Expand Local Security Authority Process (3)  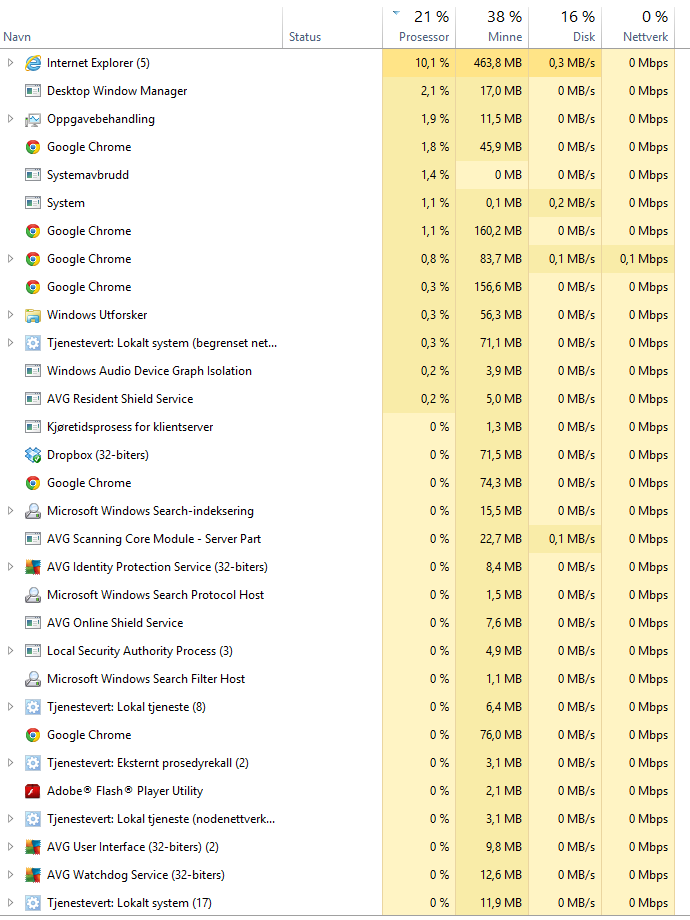10,651
